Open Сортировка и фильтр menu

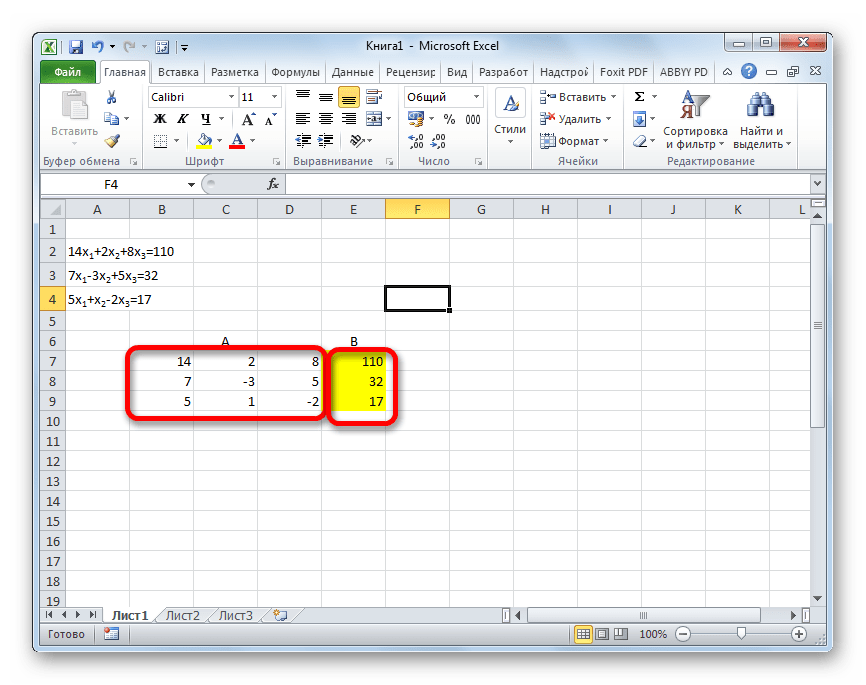[695, 120]
